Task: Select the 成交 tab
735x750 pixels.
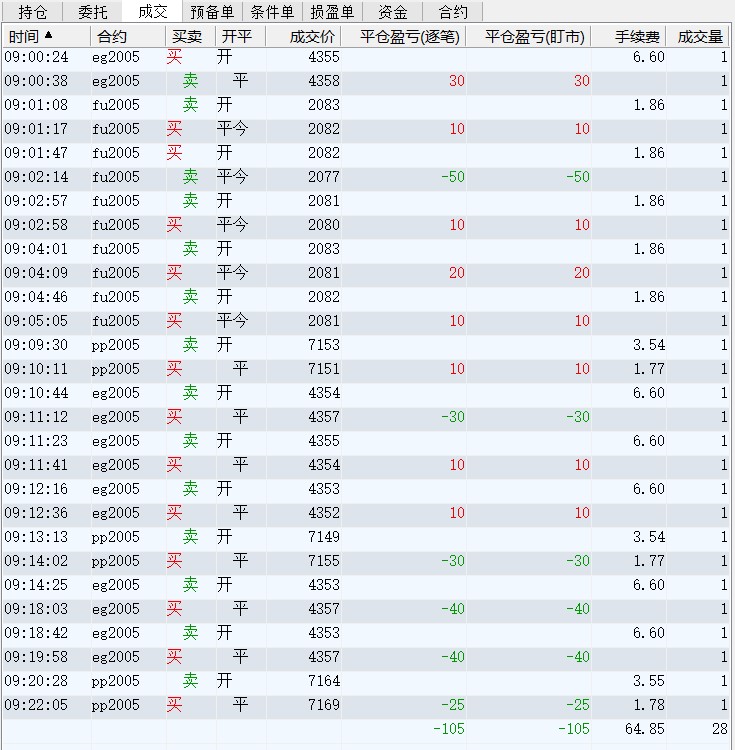Action: coord(152,11)
